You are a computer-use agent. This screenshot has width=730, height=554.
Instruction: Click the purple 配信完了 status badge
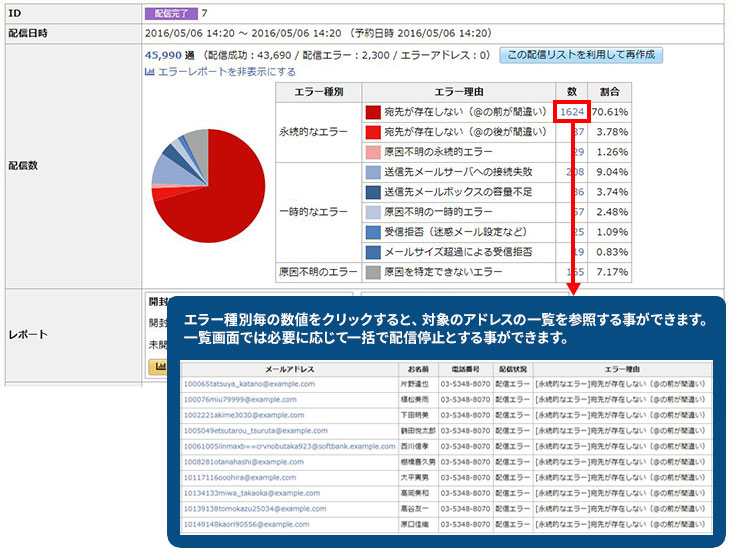point(171,14)
